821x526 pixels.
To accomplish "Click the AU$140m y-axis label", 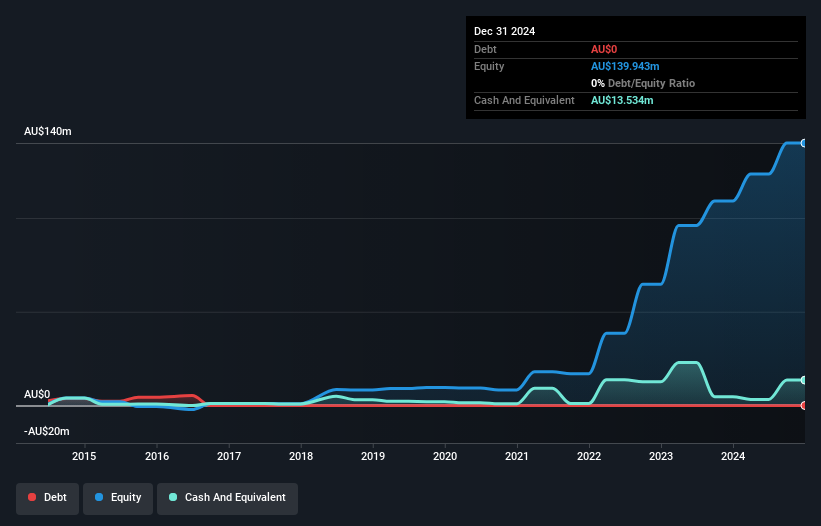I will (x=48, y=131).
